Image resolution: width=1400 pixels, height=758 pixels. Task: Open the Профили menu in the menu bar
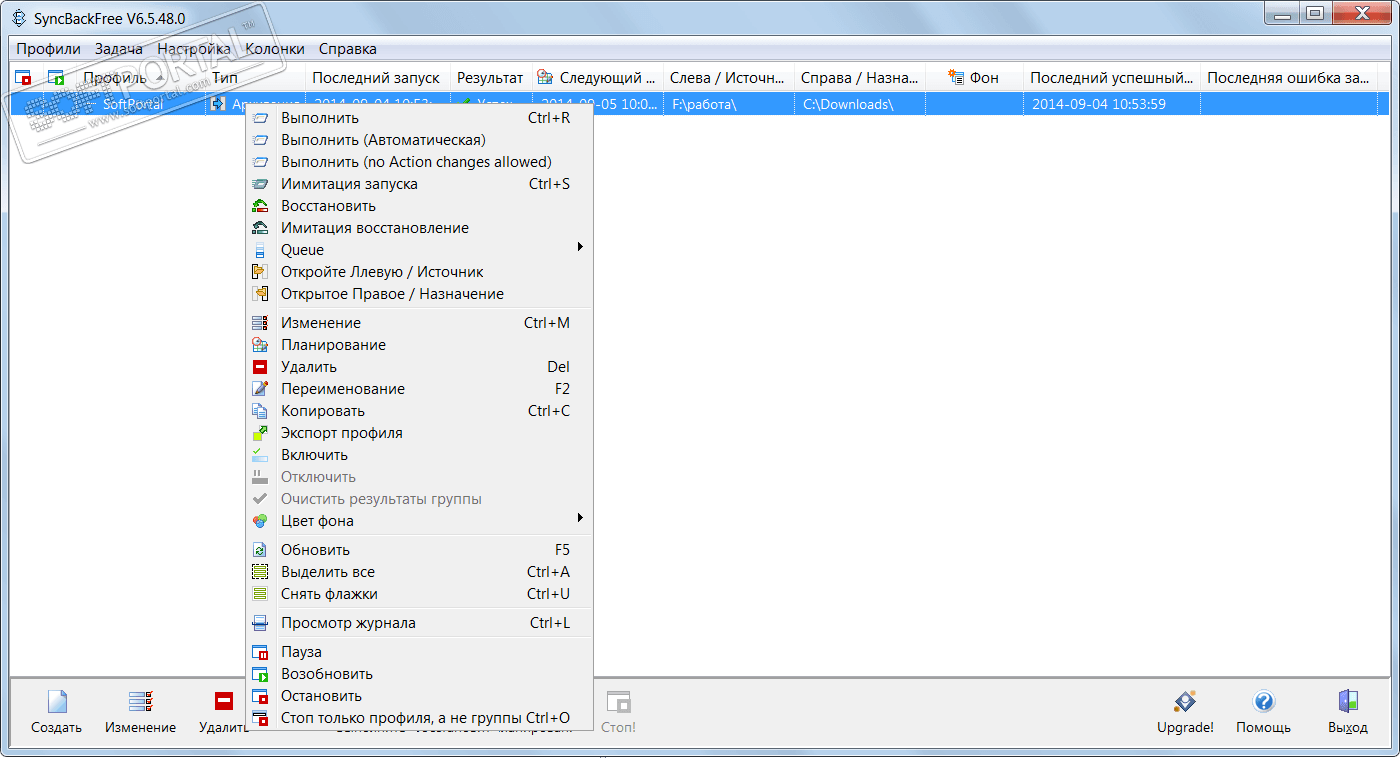click(x=48, y=49)
